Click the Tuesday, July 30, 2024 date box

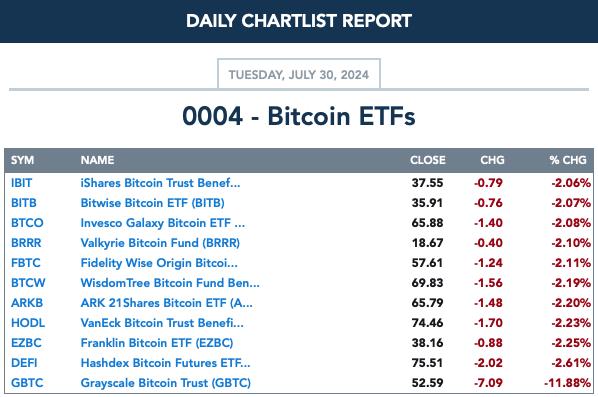pos(299,74)
